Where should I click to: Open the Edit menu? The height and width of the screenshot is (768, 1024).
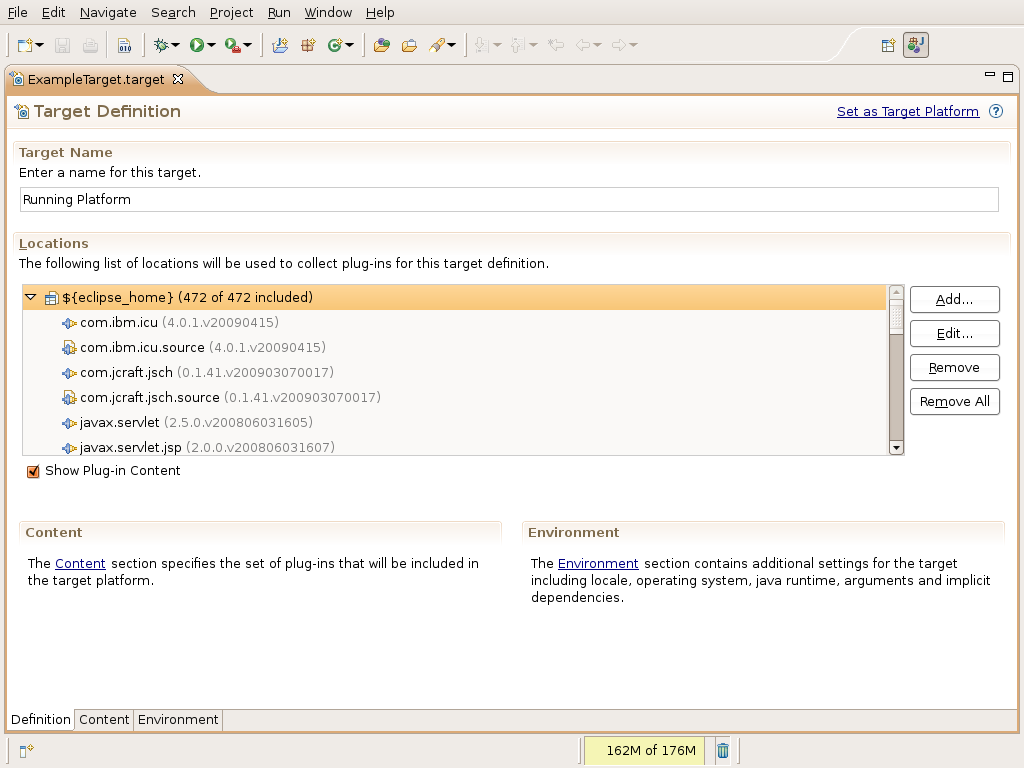point(54,12)
